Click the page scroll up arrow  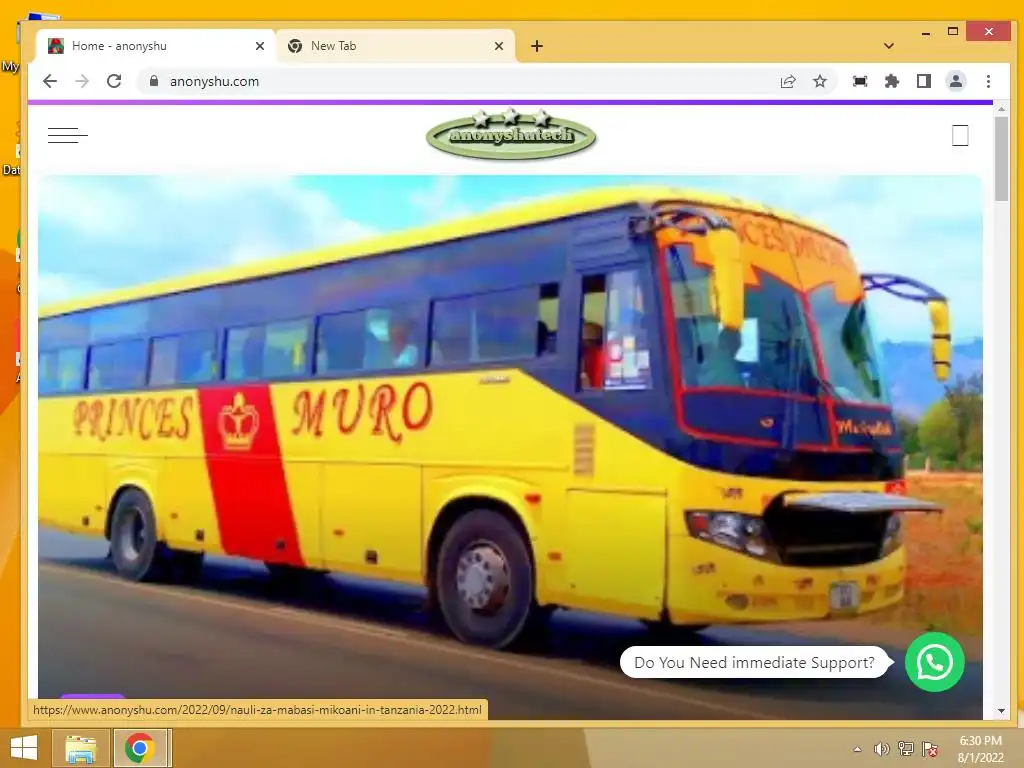(x=1001, y=109)
